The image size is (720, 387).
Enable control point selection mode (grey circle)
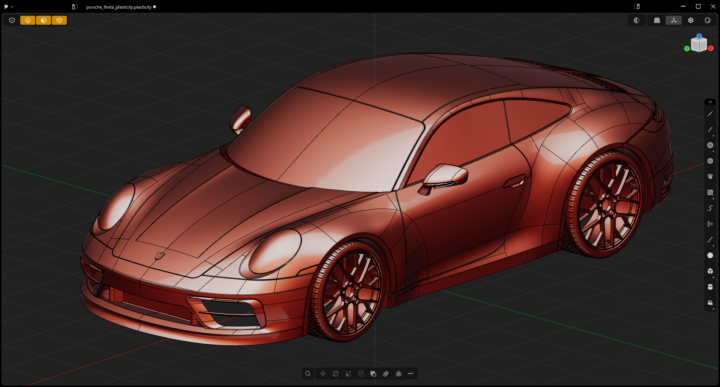pyautogui.click(x=12, y=20)
